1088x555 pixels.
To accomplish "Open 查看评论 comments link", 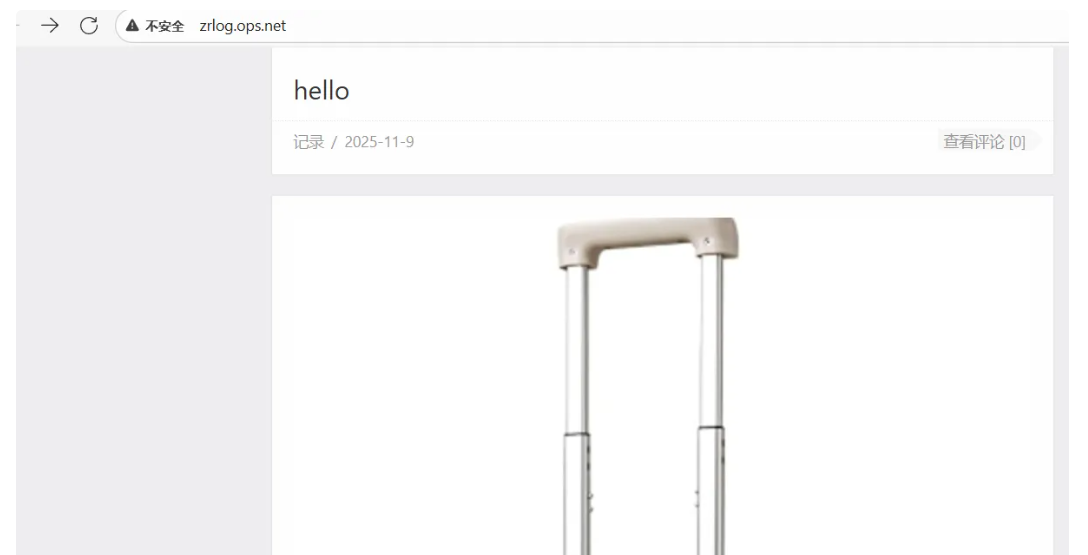I will [x=974, y=142].
